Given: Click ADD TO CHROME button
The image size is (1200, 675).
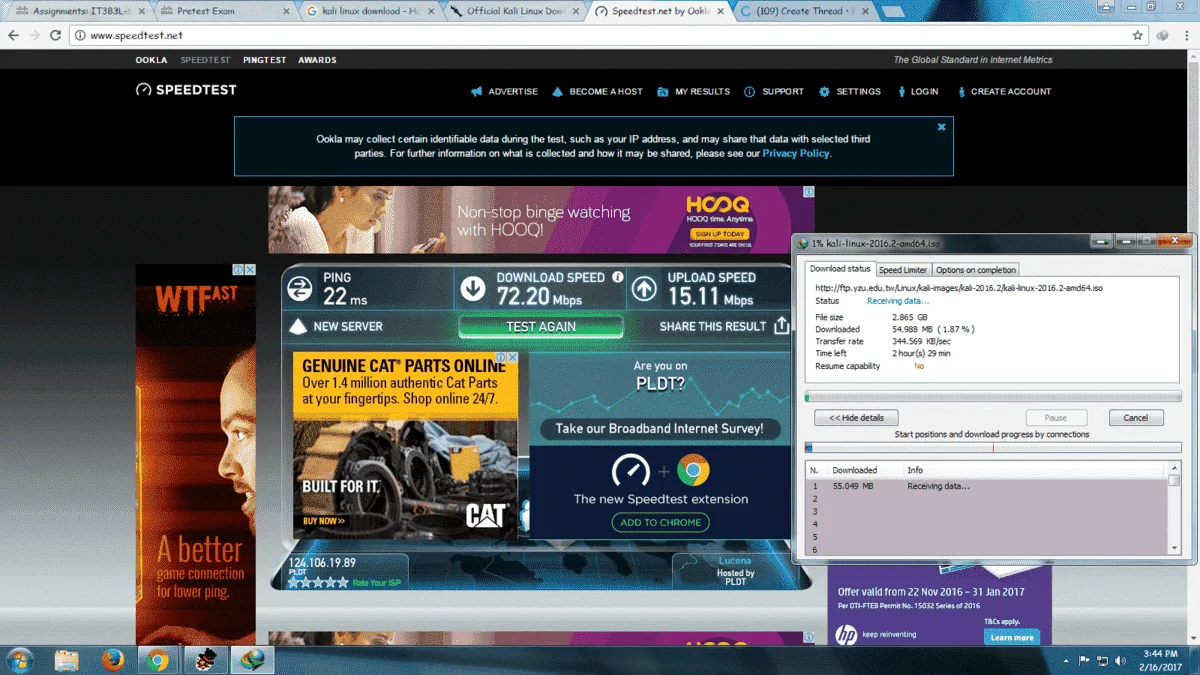Looking at the screenshot, I should pyautogui.click(x=661, y=522).
